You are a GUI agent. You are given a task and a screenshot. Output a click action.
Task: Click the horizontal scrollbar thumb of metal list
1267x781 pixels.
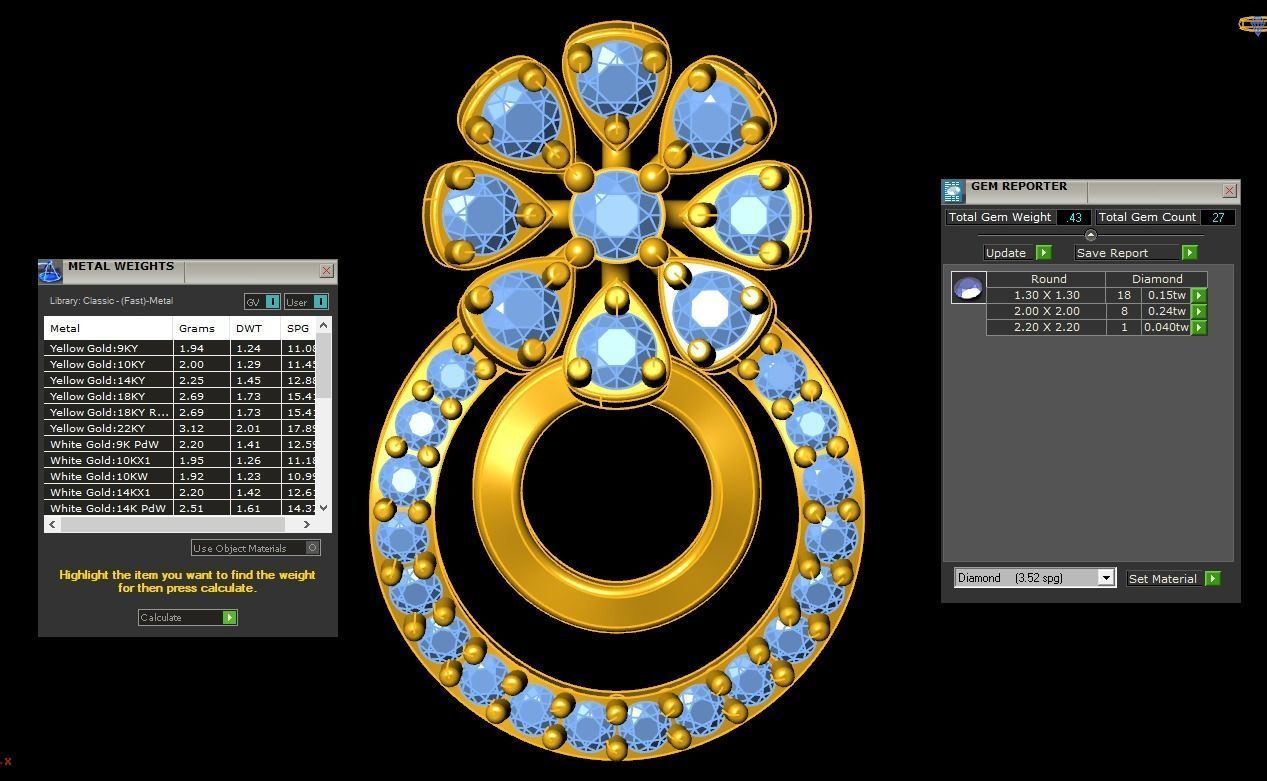(x=172, y=524)
